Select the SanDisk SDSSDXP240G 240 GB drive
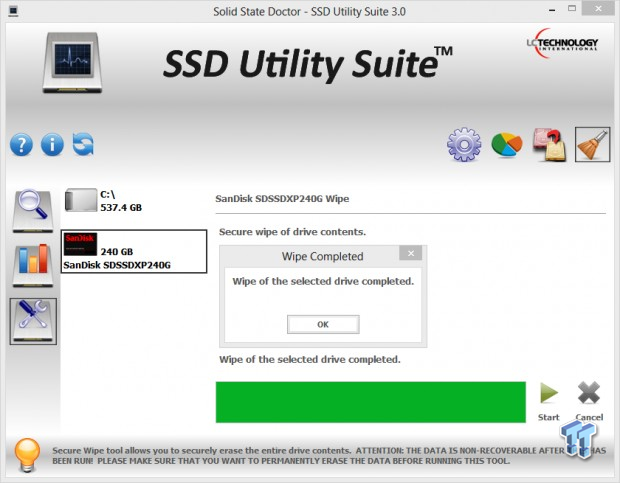Screen dimensions: 620x483 pos(134,251)
